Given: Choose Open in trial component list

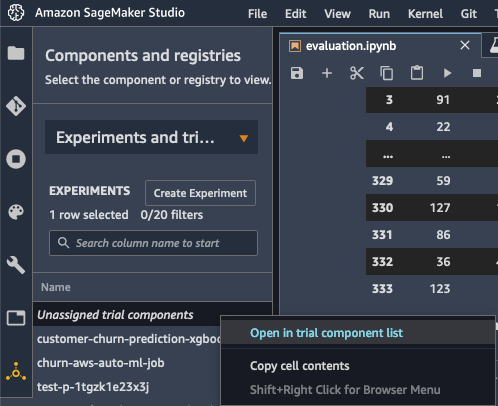Looking at the screenshot, I should 358,333.
